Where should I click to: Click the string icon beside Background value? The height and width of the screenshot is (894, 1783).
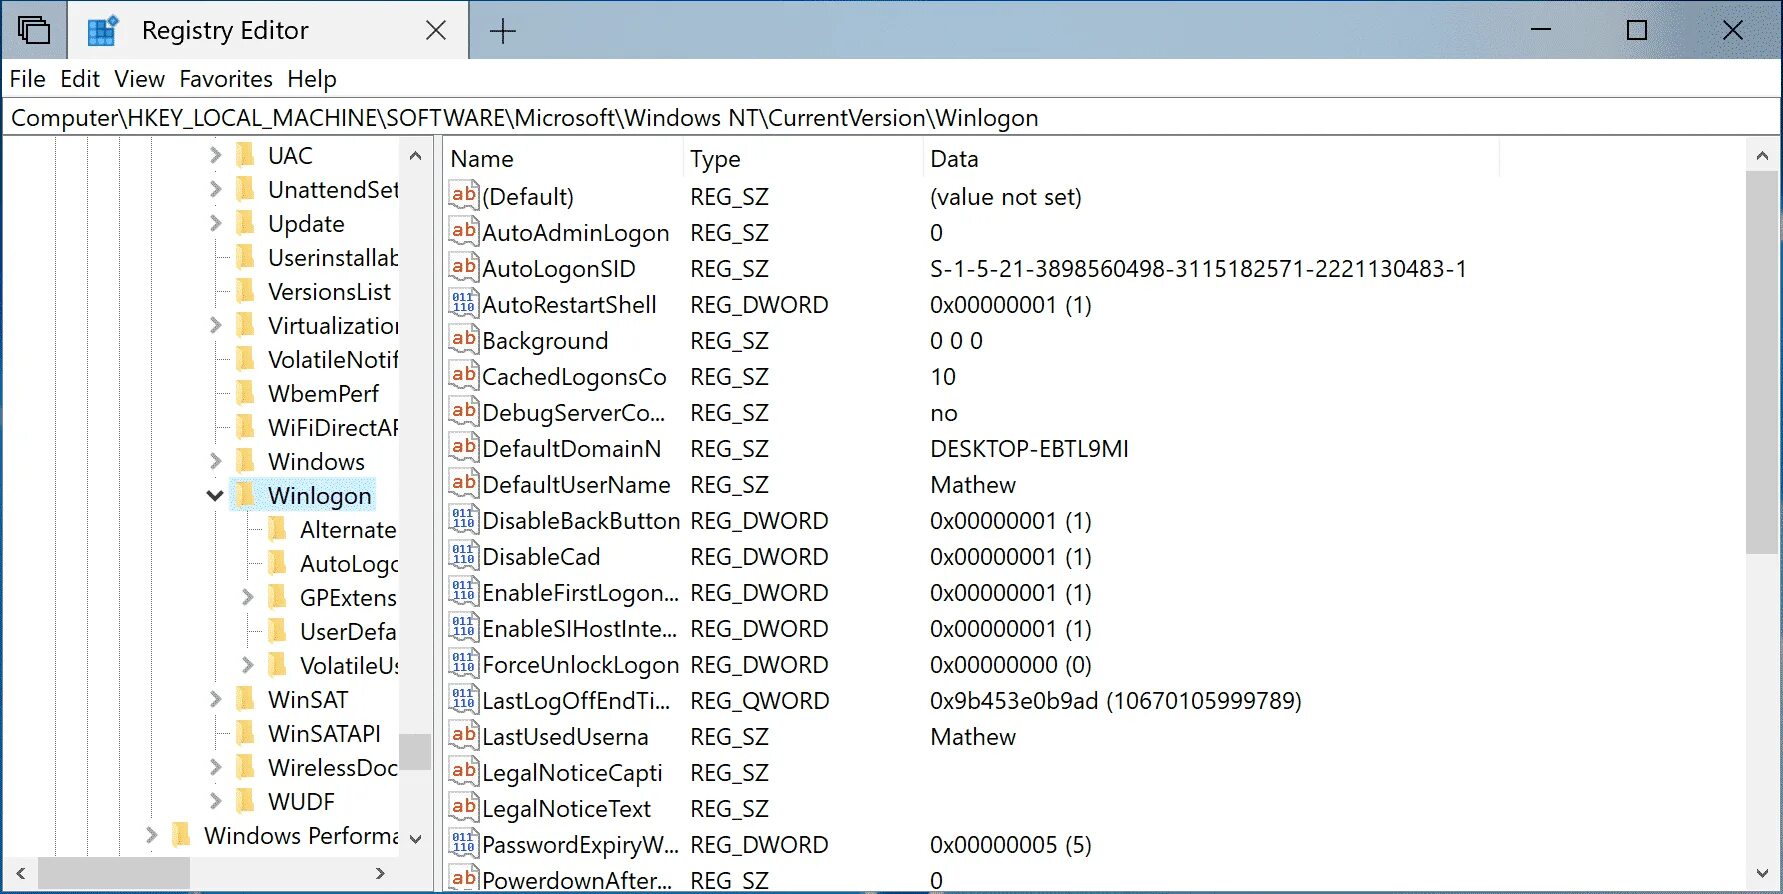463,340
